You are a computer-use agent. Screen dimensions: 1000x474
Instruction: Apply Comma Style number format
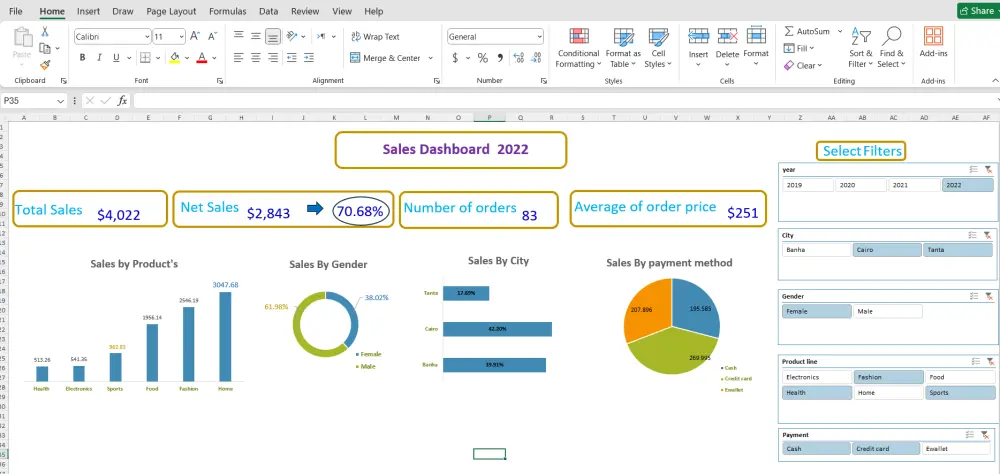[x=500, y=58]
